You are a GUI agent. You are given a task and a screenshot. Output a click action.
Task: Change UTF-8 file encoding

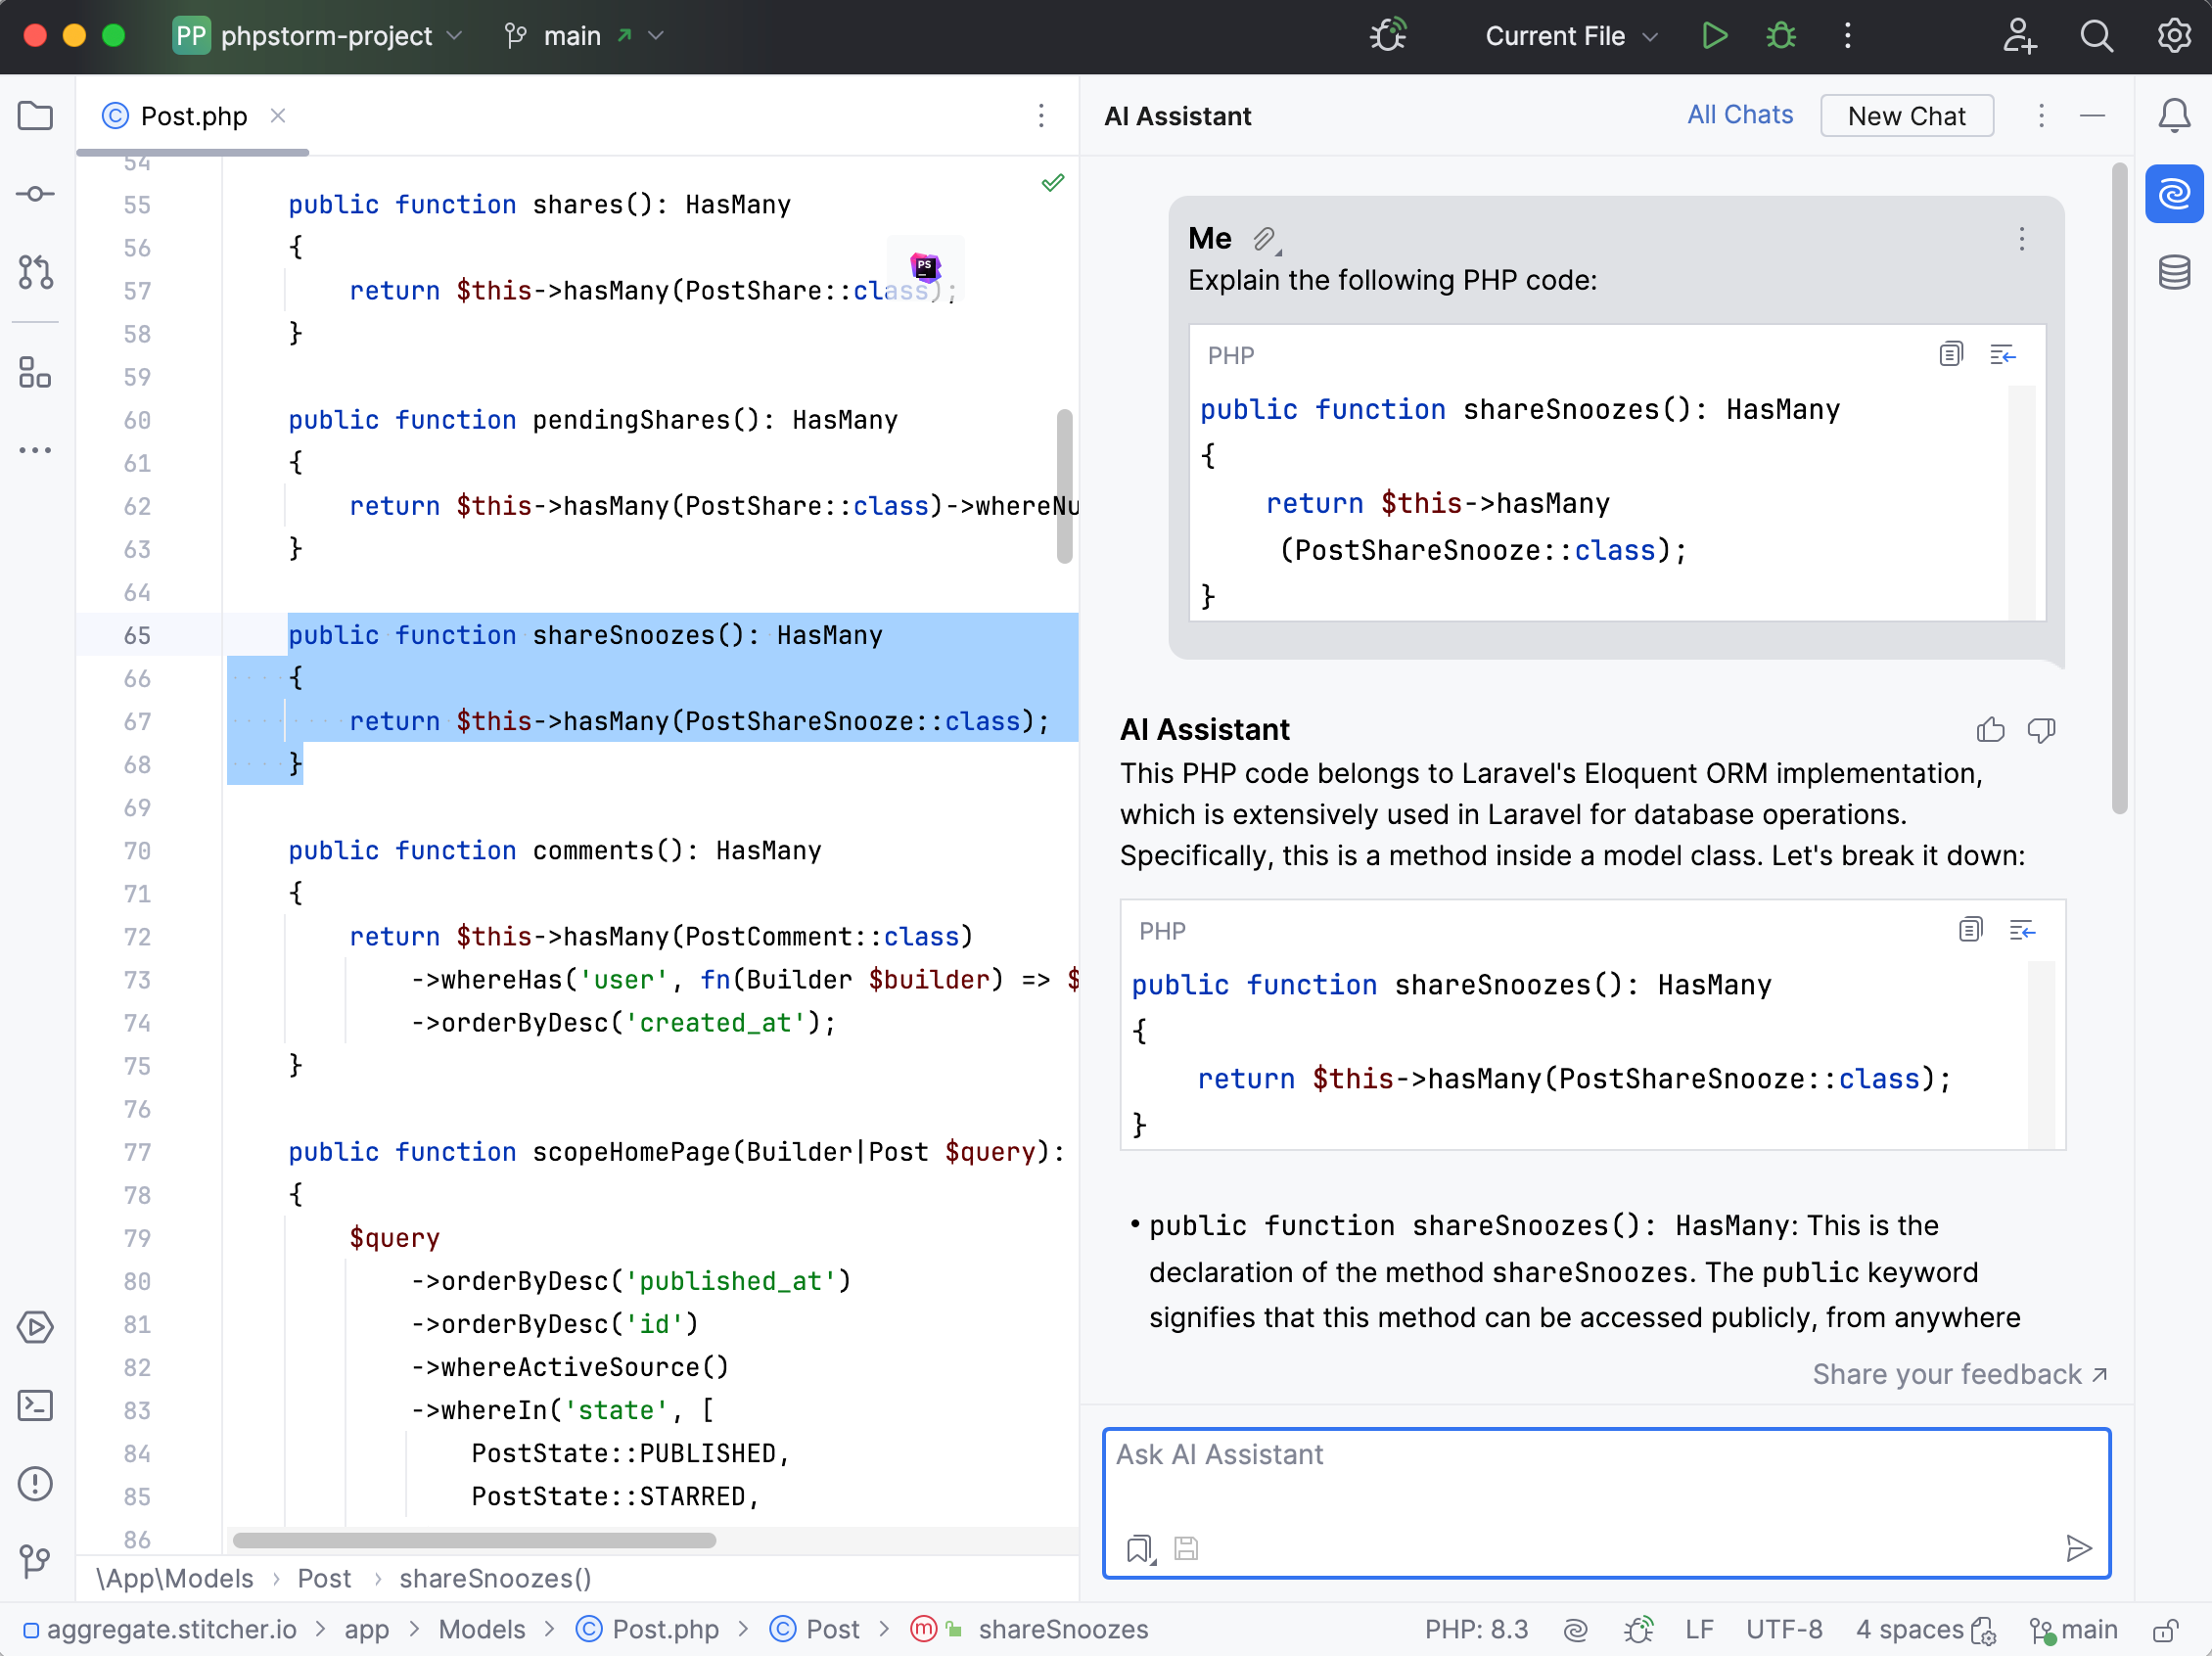point(1784,1631)
